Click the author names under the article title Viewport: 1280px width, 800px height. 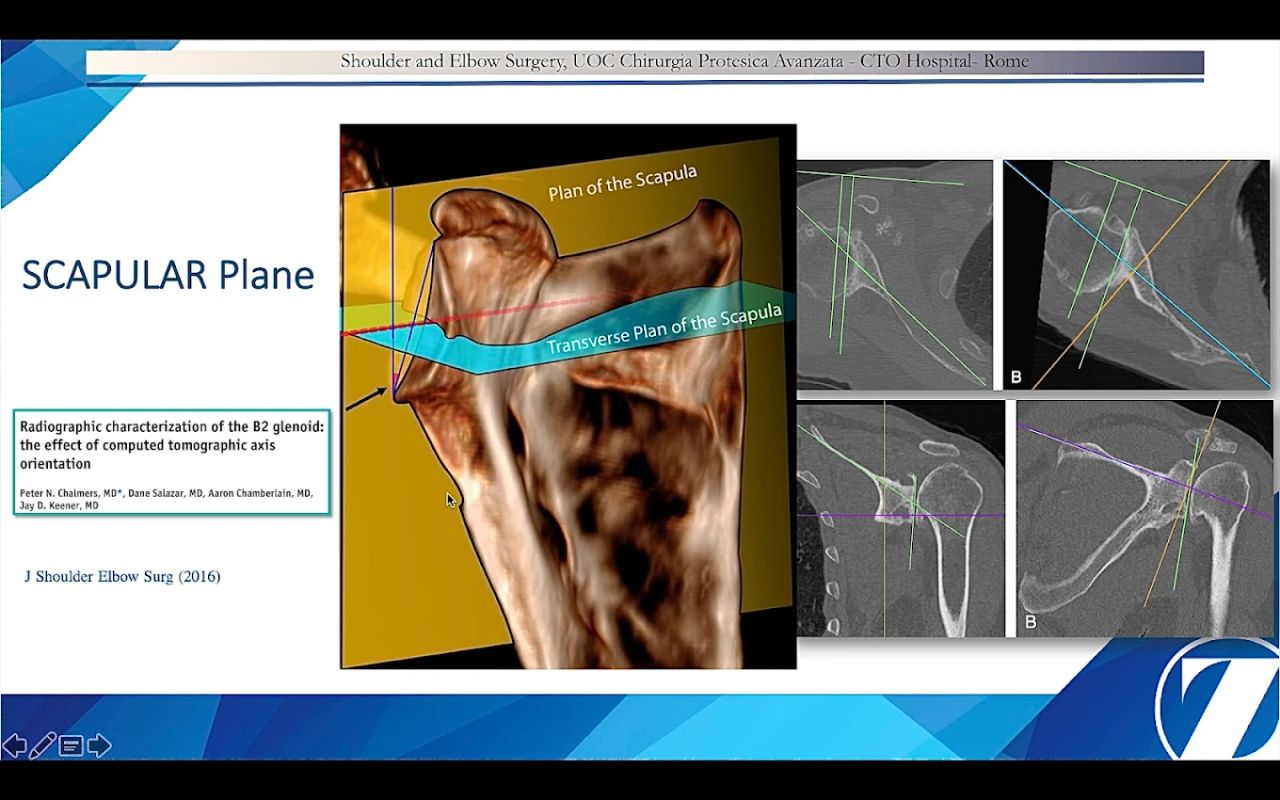(166, 500)
